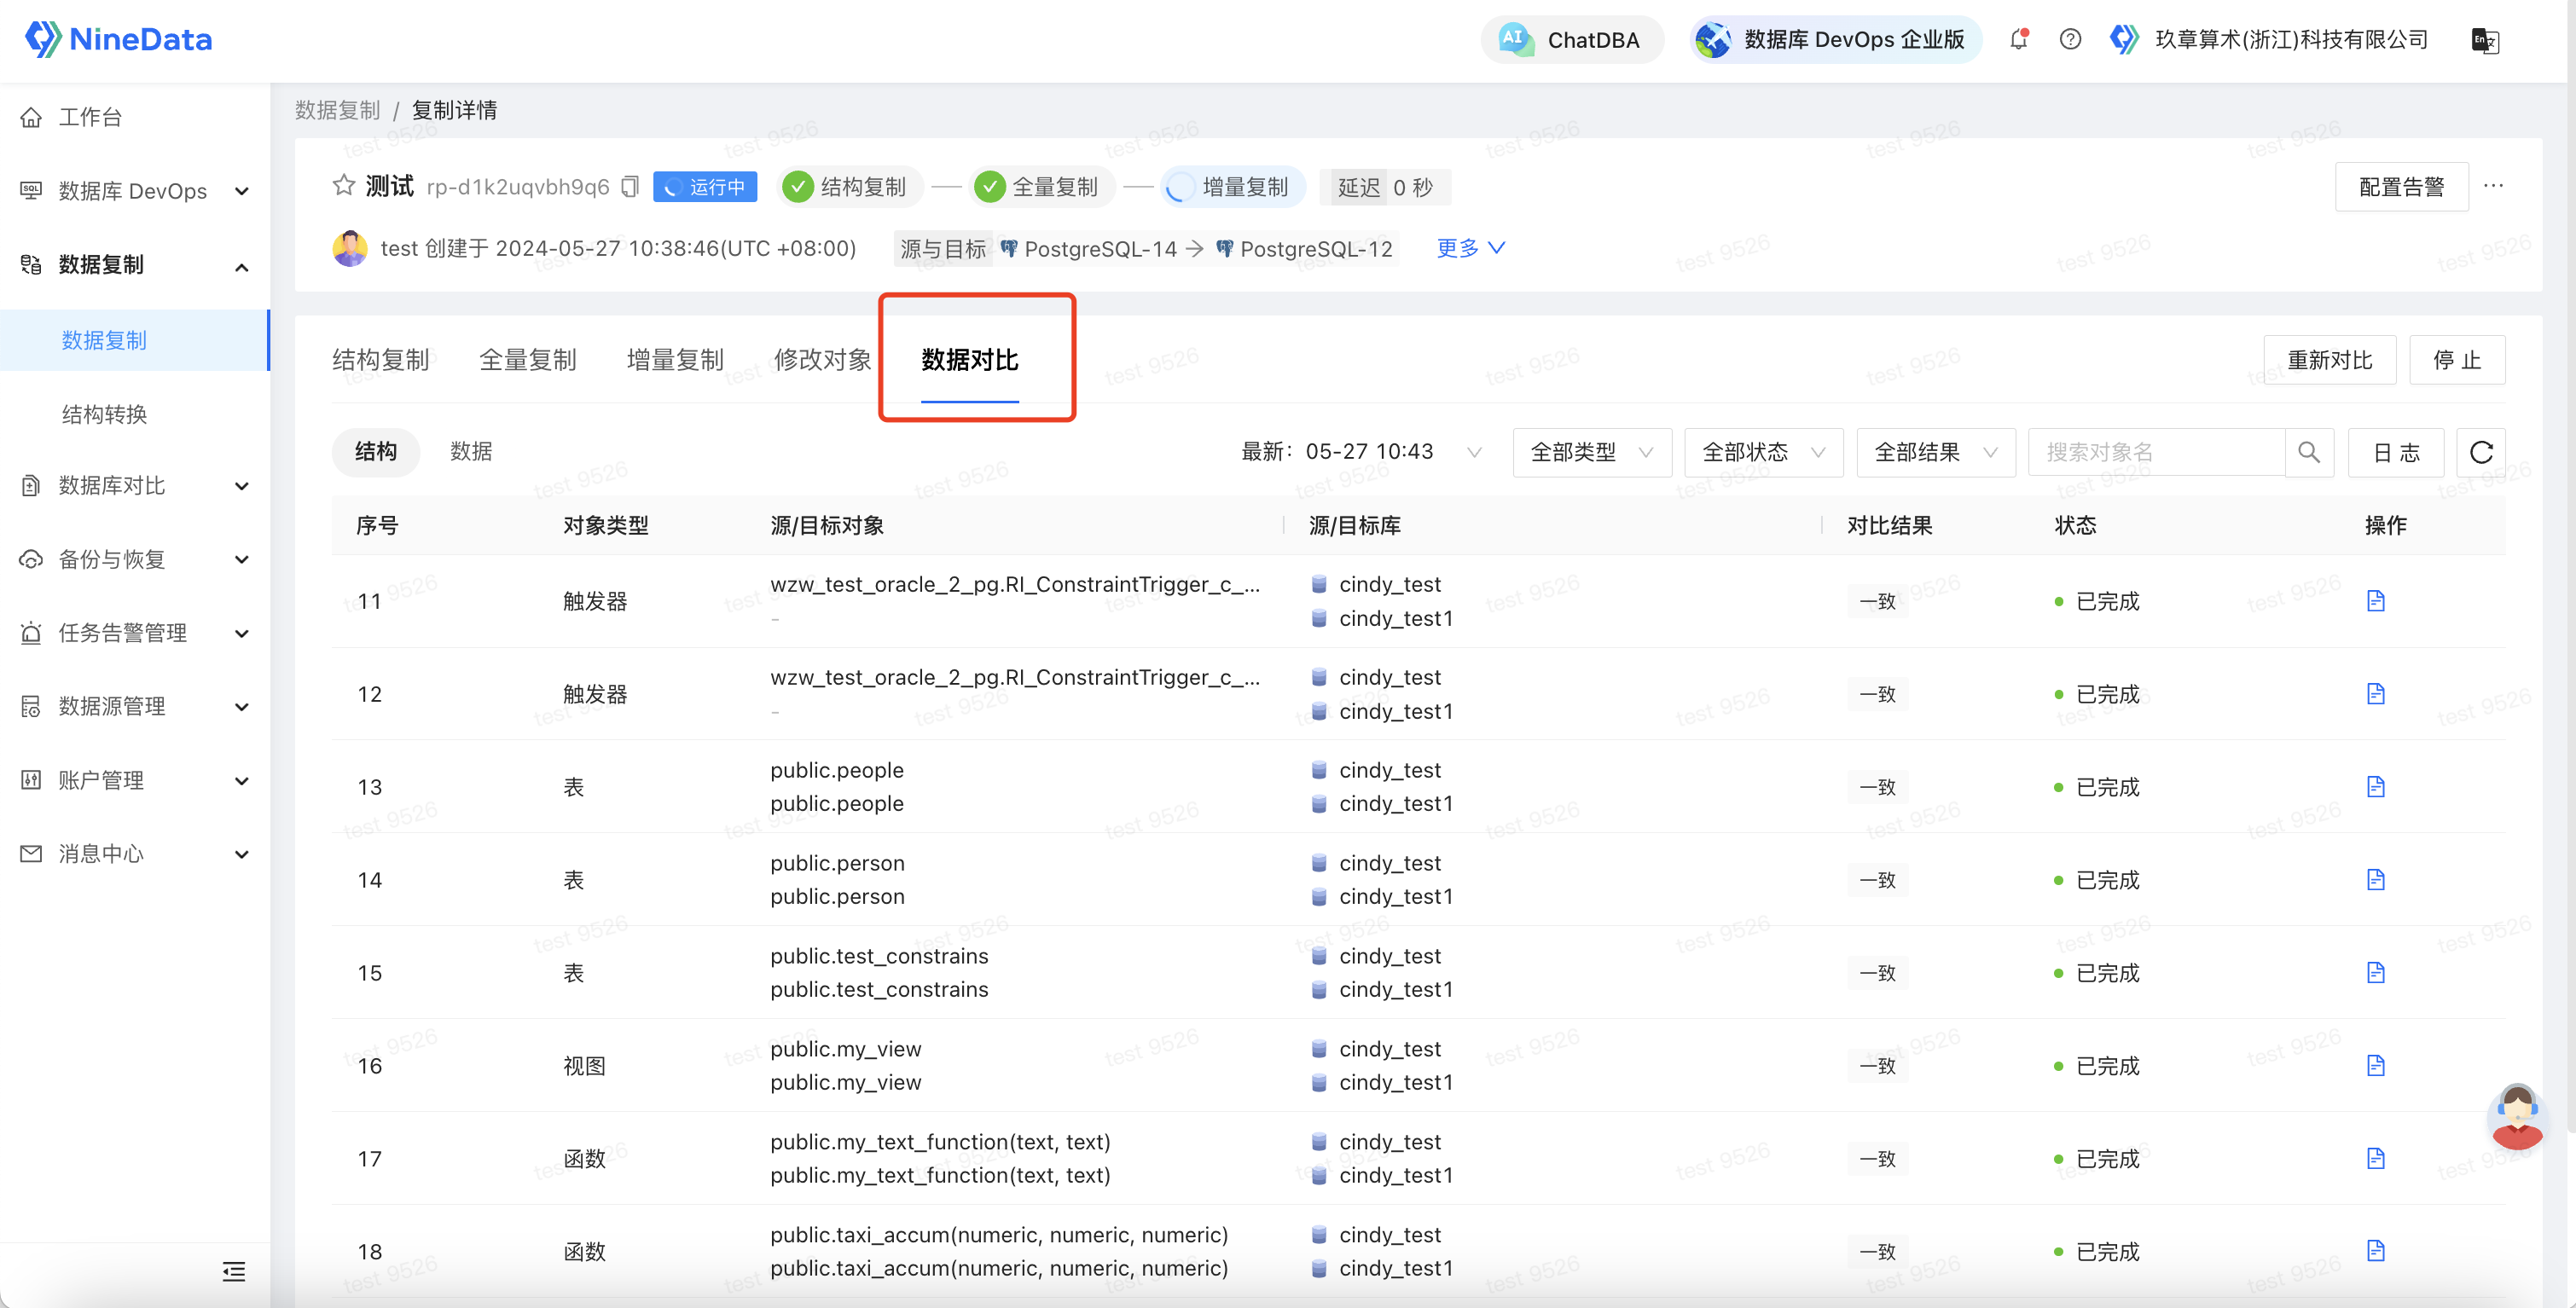Open details icon for public.person row
The width and height of the screenshot is (2576, 1308).
2375,880
